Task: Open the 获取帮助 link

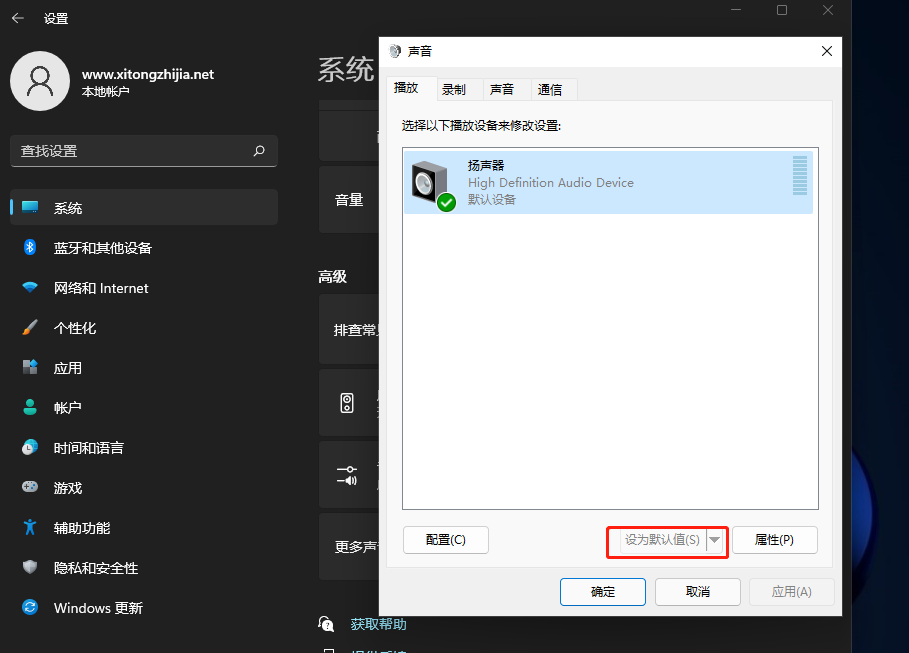Action: (x=379, y=624)
